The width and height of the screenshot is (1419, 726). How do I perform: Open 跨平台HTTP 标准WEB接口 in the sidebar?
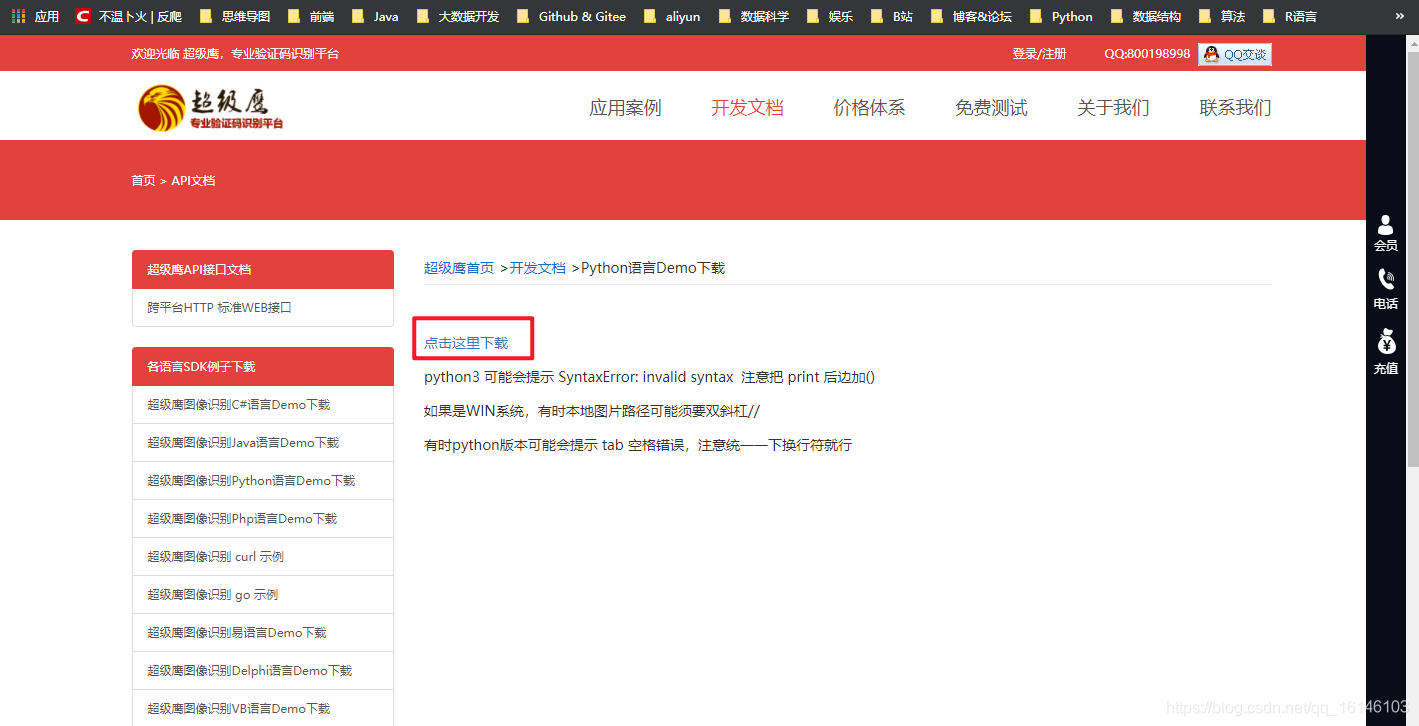point(263,308)
